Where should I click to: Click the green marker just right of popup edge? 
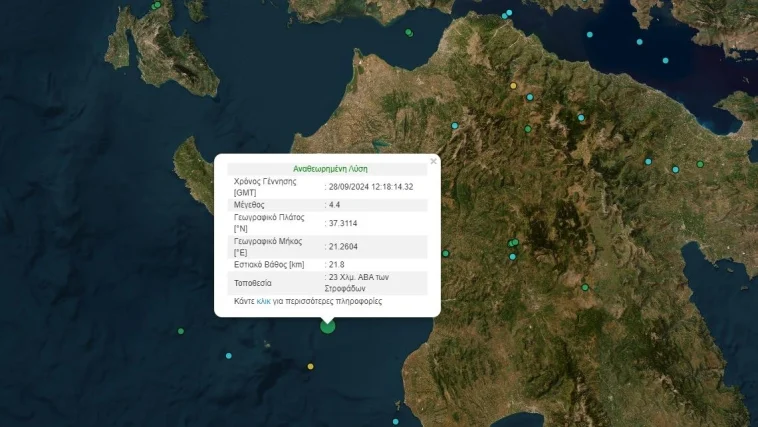[446, 253]
